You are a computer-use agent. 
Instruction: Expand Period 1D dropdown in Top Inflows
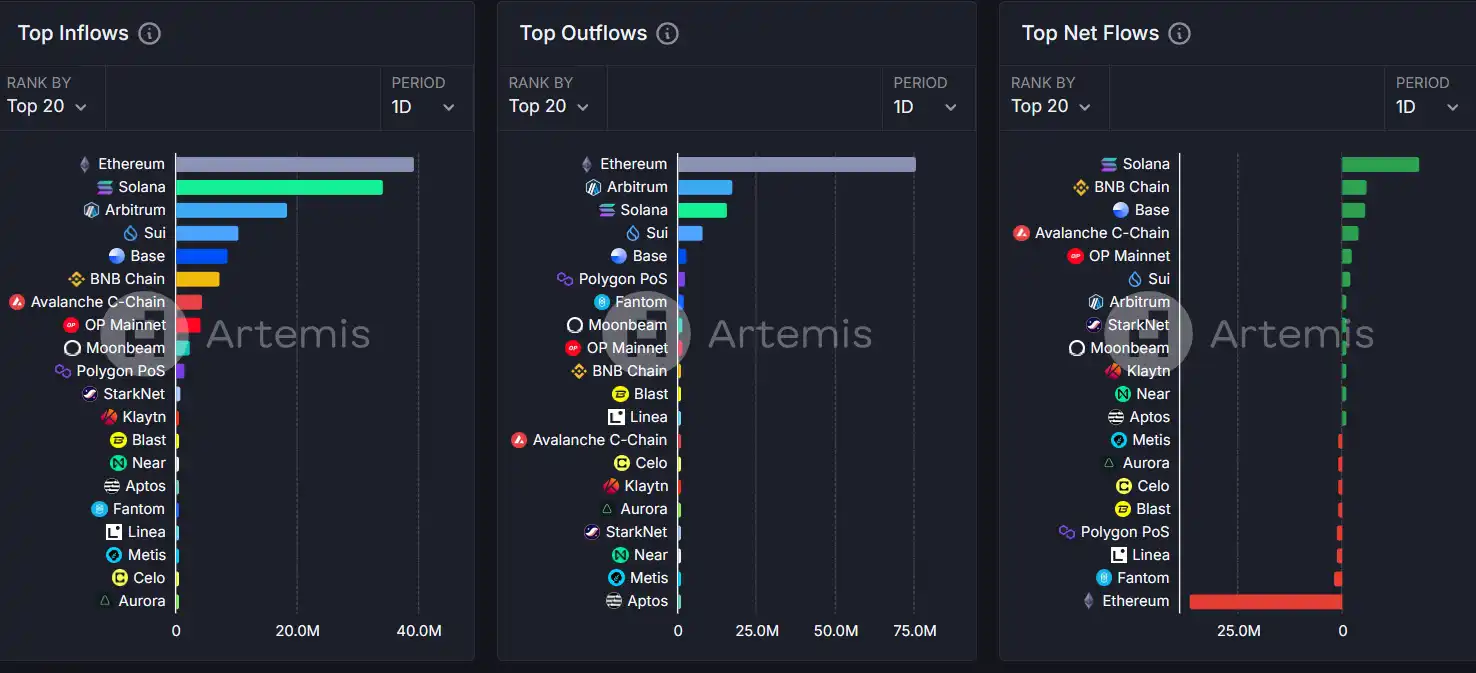(x=424, y=106)
